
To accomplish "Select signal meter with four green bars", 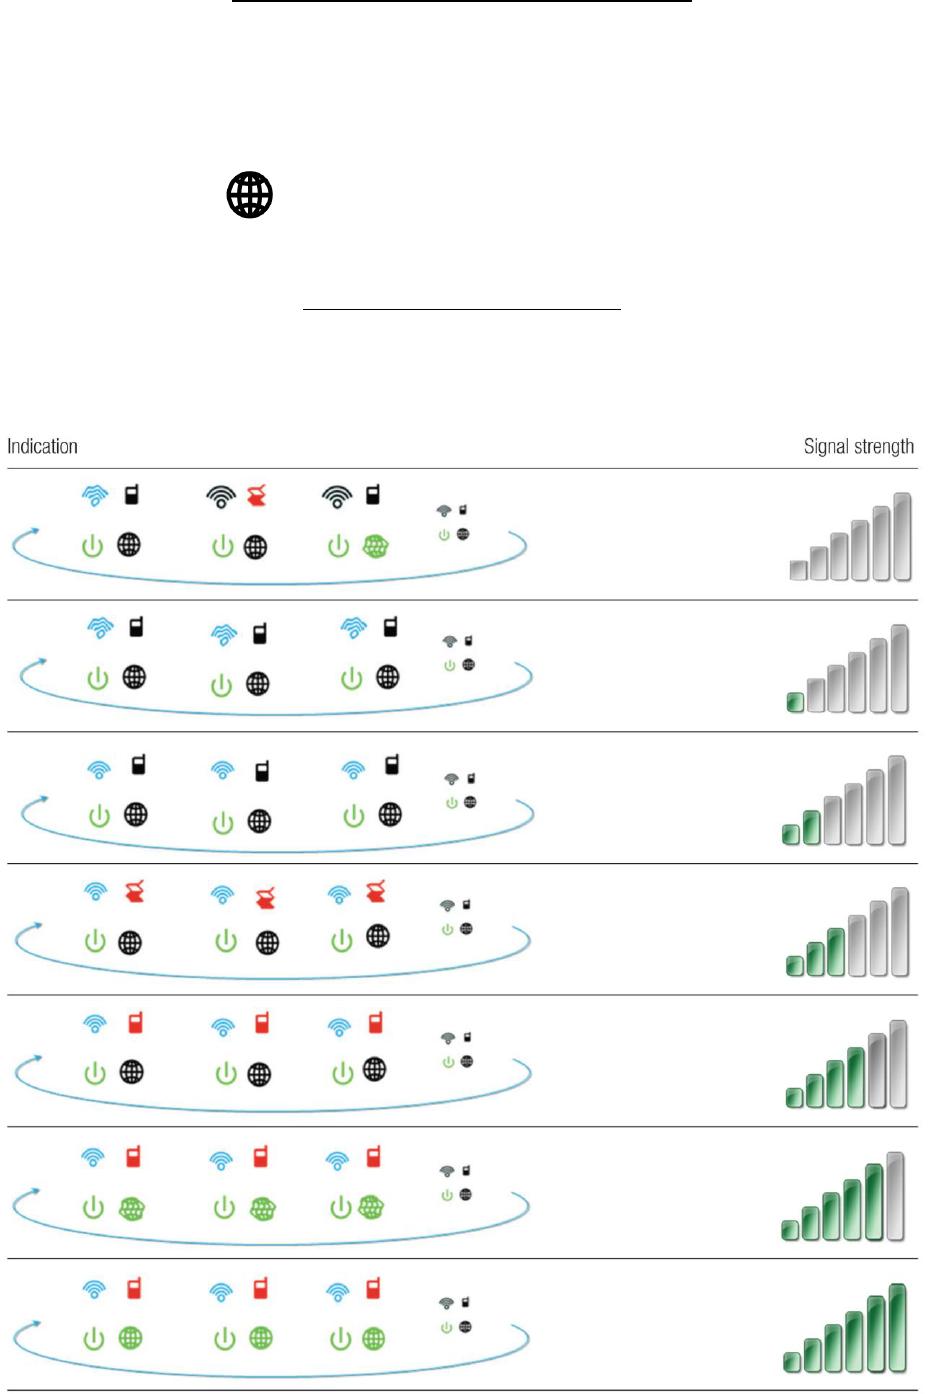I will [847, 1064].
